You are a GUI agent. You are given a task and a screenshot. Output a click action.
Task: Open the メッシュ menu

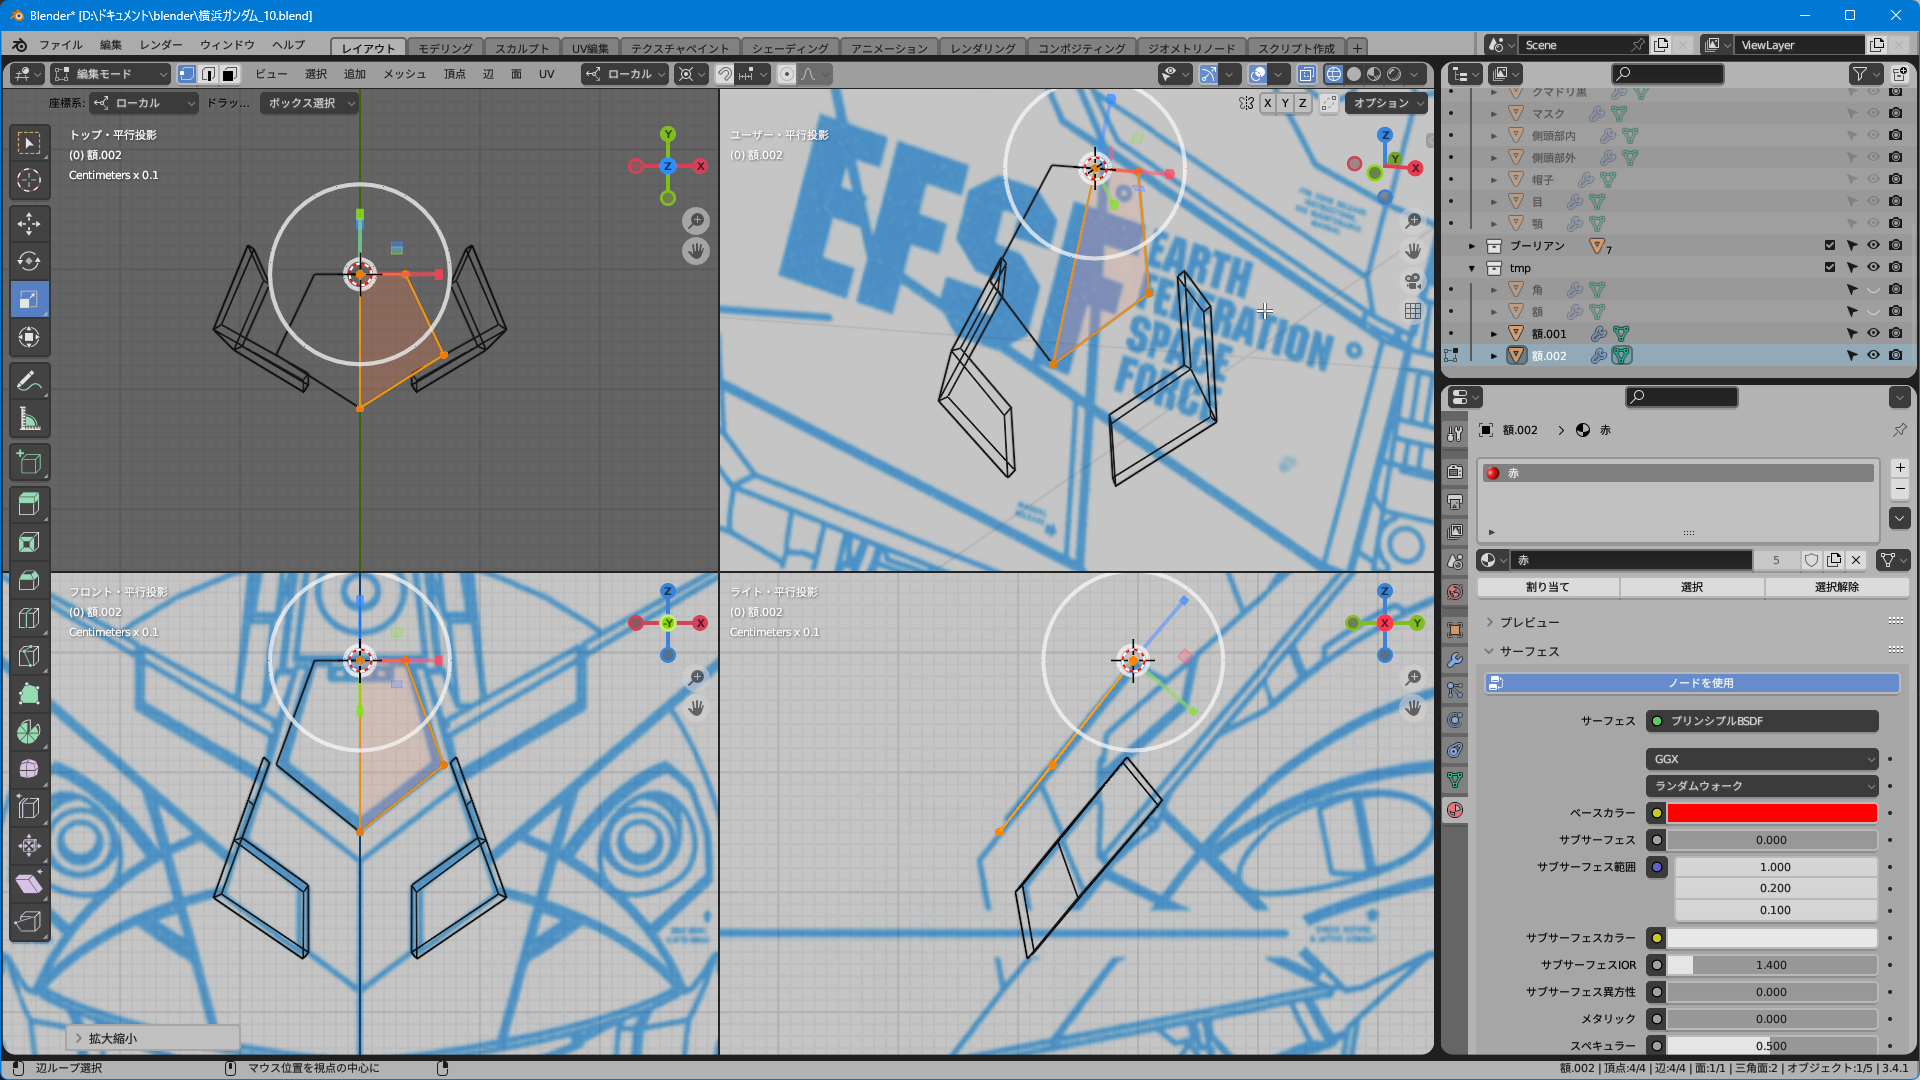coord(404,74)
